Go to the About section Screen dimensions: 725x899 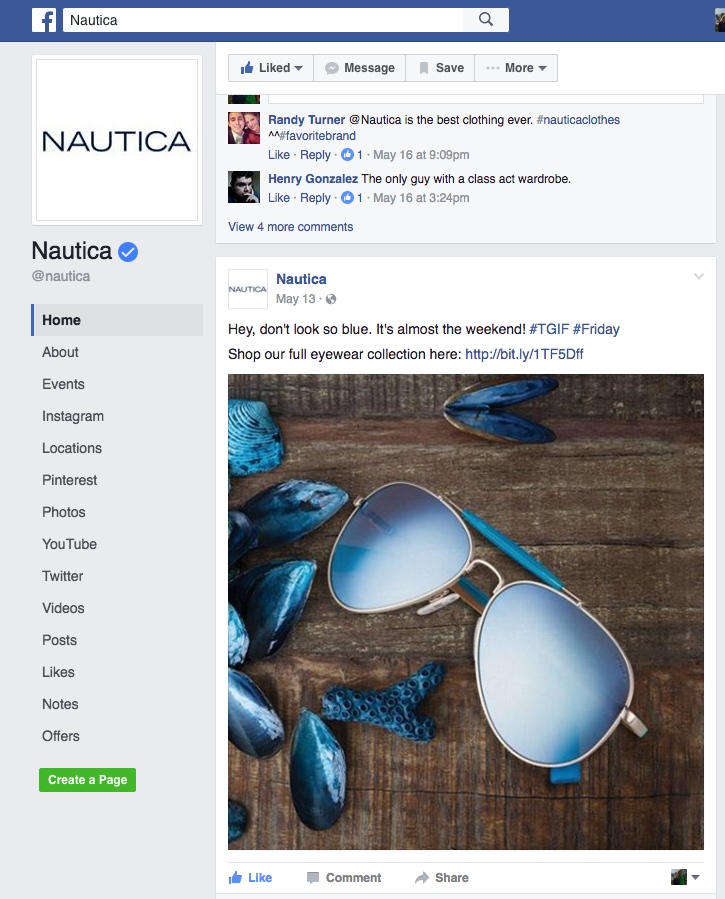coord(60,352)
